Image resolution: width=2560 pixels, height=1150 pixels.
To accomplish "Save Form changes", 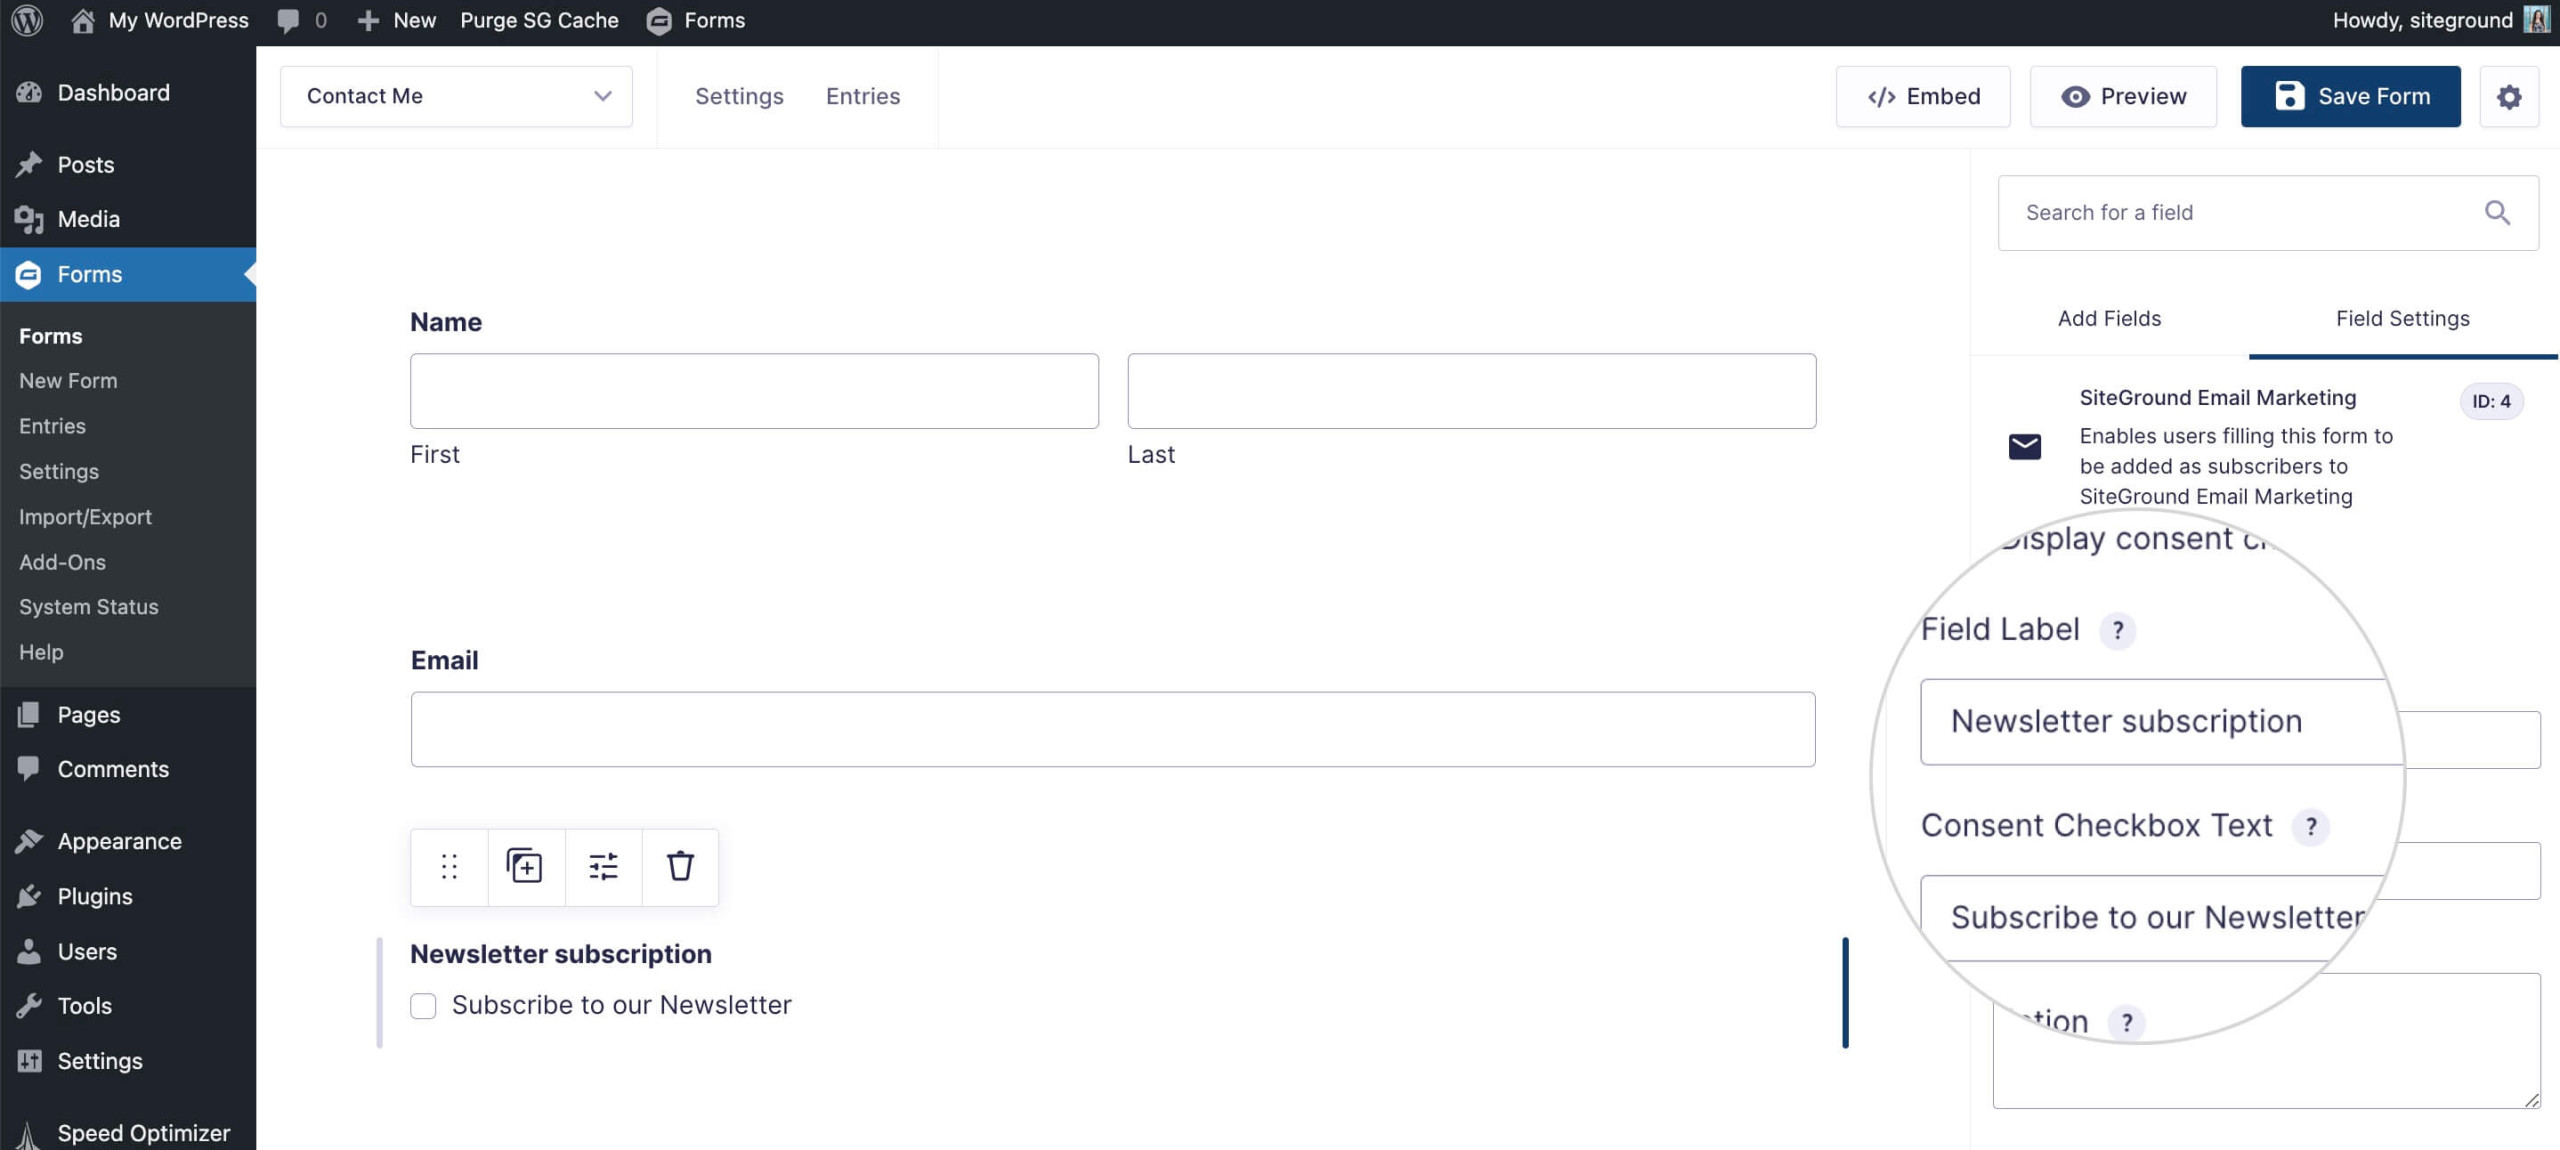I will point(2351,96).
